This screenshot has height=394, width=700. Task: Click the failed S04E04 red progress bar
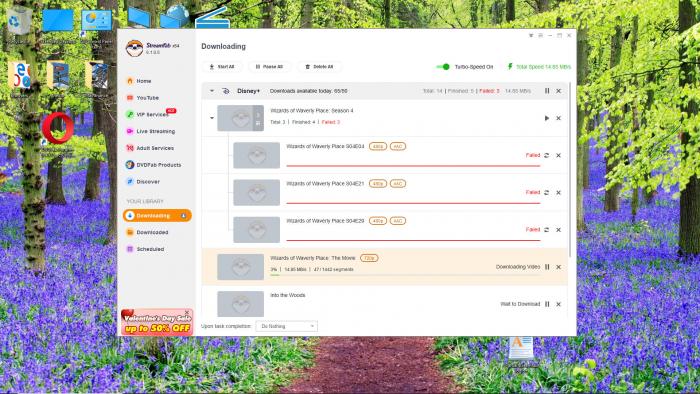(413, 166)
